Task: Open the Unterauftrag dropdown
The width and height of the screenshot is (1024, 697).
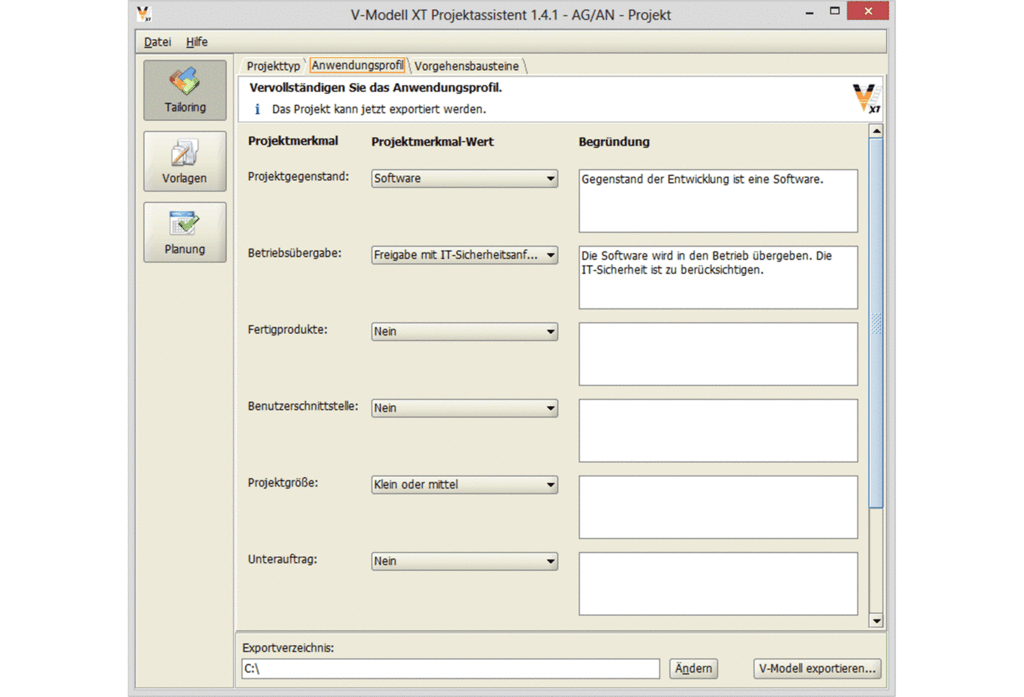Action: (464, 561)
